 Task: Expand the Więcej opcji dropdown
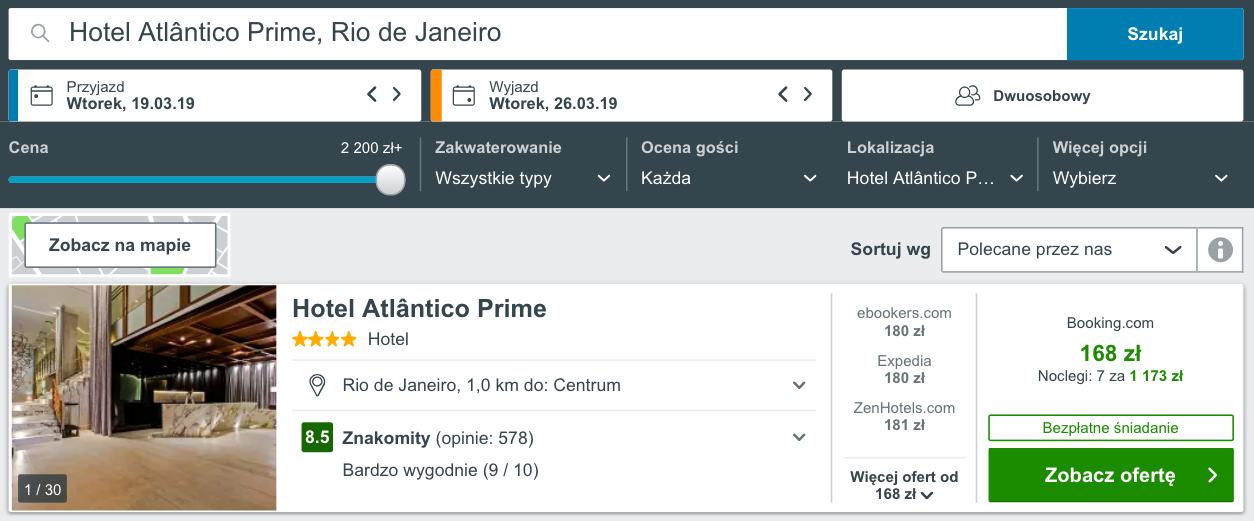point(1140,178)
